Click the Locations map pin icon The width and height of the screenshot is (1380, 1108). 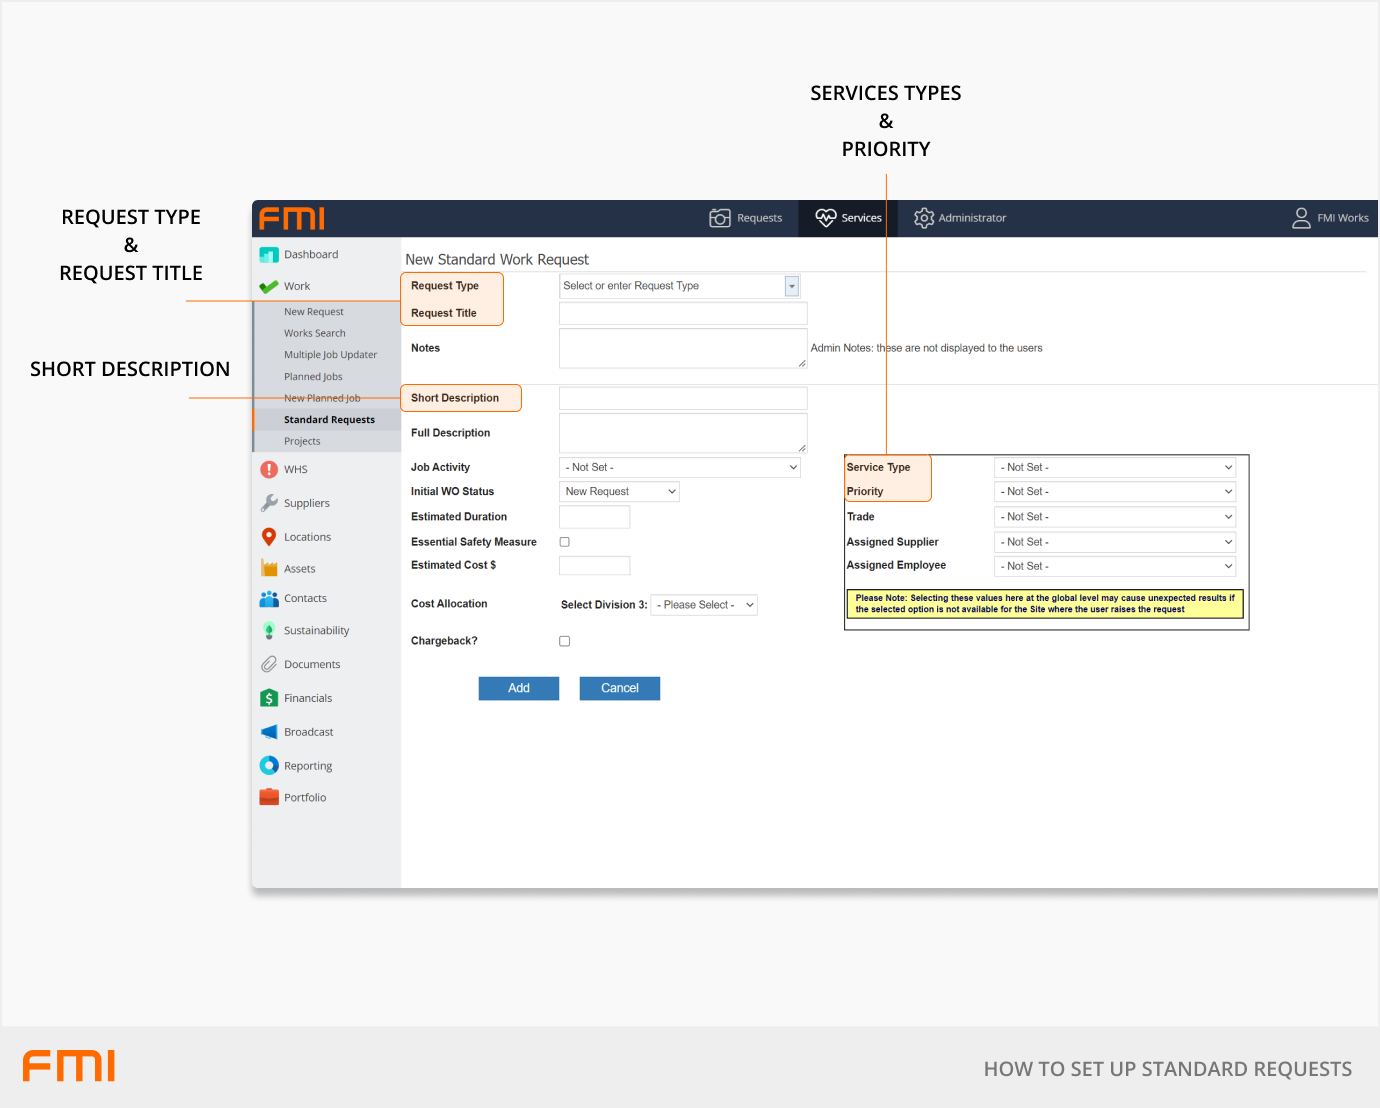(269, 537)
